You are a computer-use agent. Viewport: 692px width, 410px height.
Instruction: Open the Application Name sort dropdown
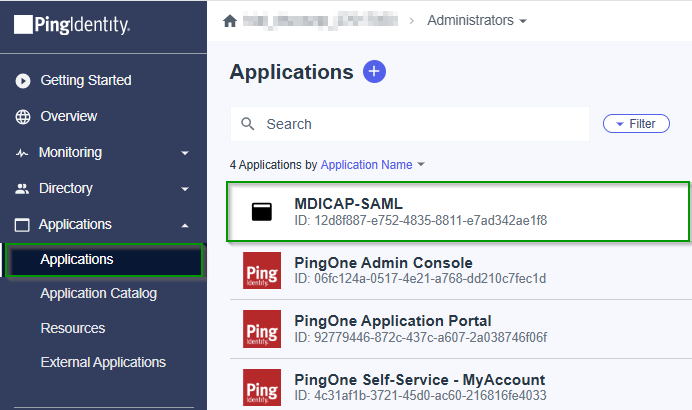click(372, 165)
